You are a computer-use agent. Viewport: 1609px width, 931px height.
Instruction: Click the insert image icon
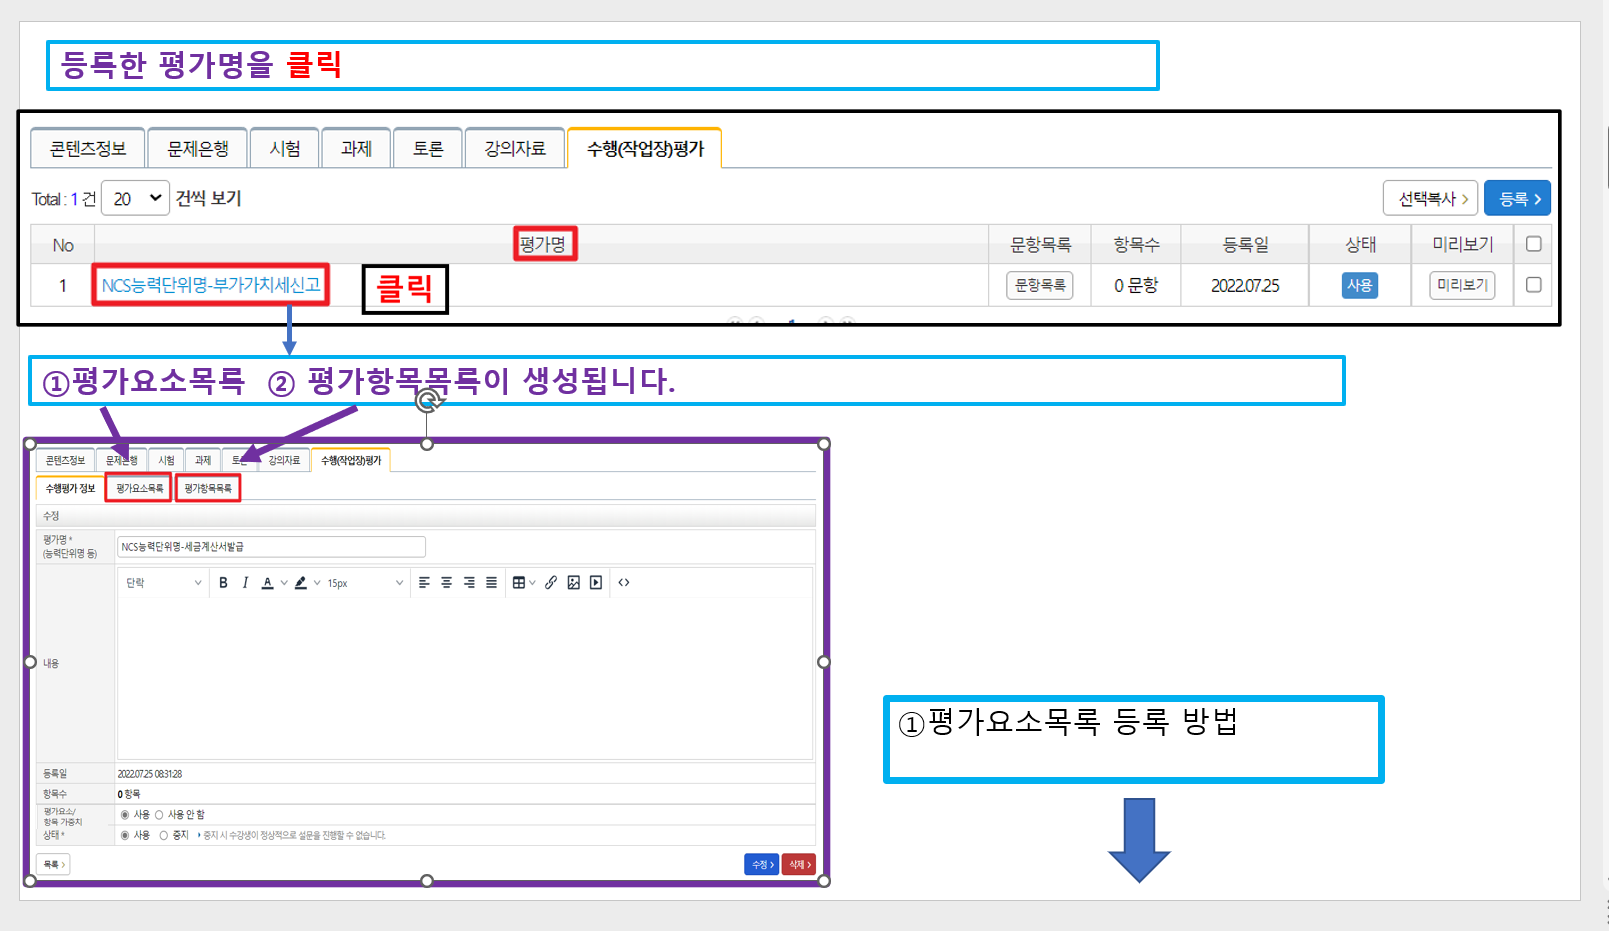point(573,583)
